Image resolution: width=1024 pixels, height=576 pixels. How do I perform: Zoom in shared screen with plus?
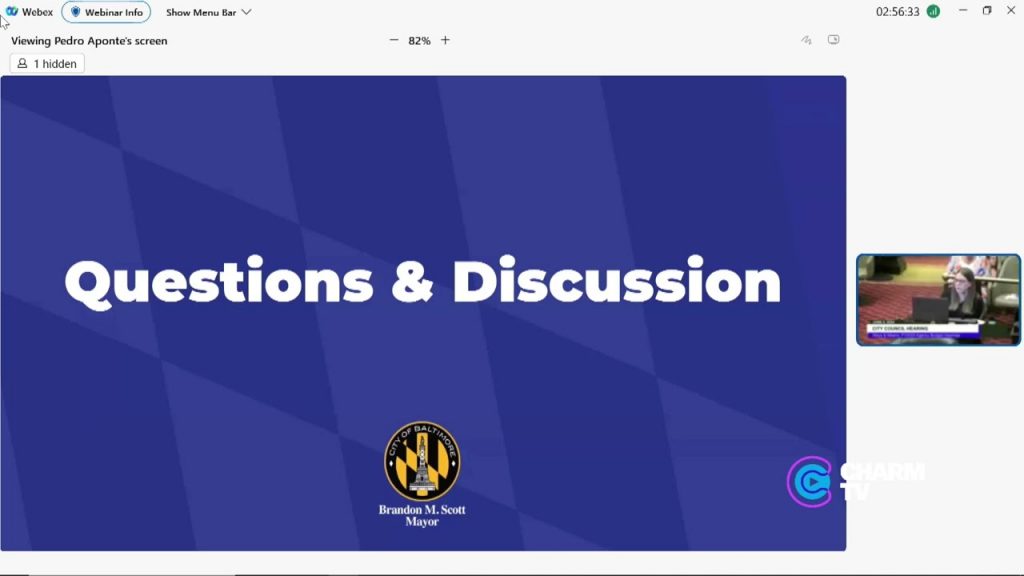tap(445, 40)
